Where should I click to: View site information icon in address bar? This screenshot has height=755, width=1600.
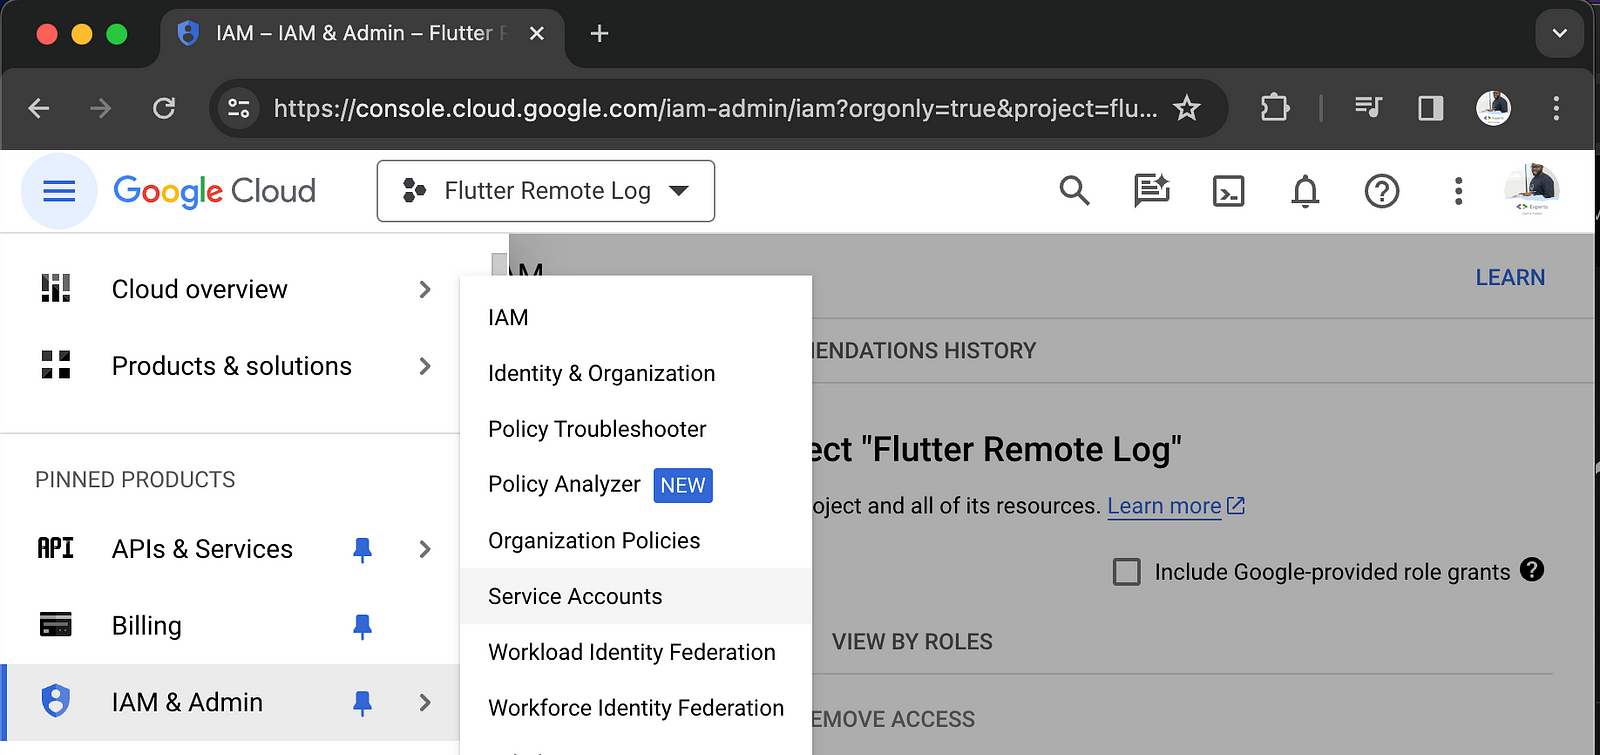click(x=239, y=108)
